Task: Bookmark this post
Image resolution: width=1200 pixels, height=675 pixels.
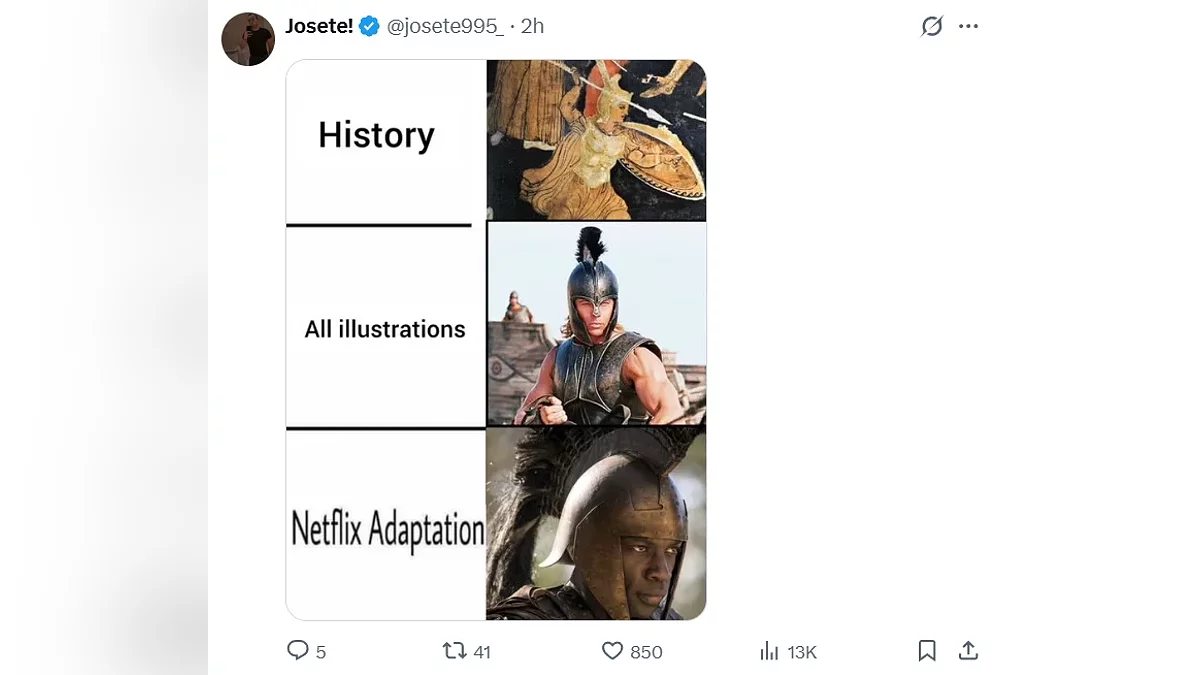Action: coord(927,651)
